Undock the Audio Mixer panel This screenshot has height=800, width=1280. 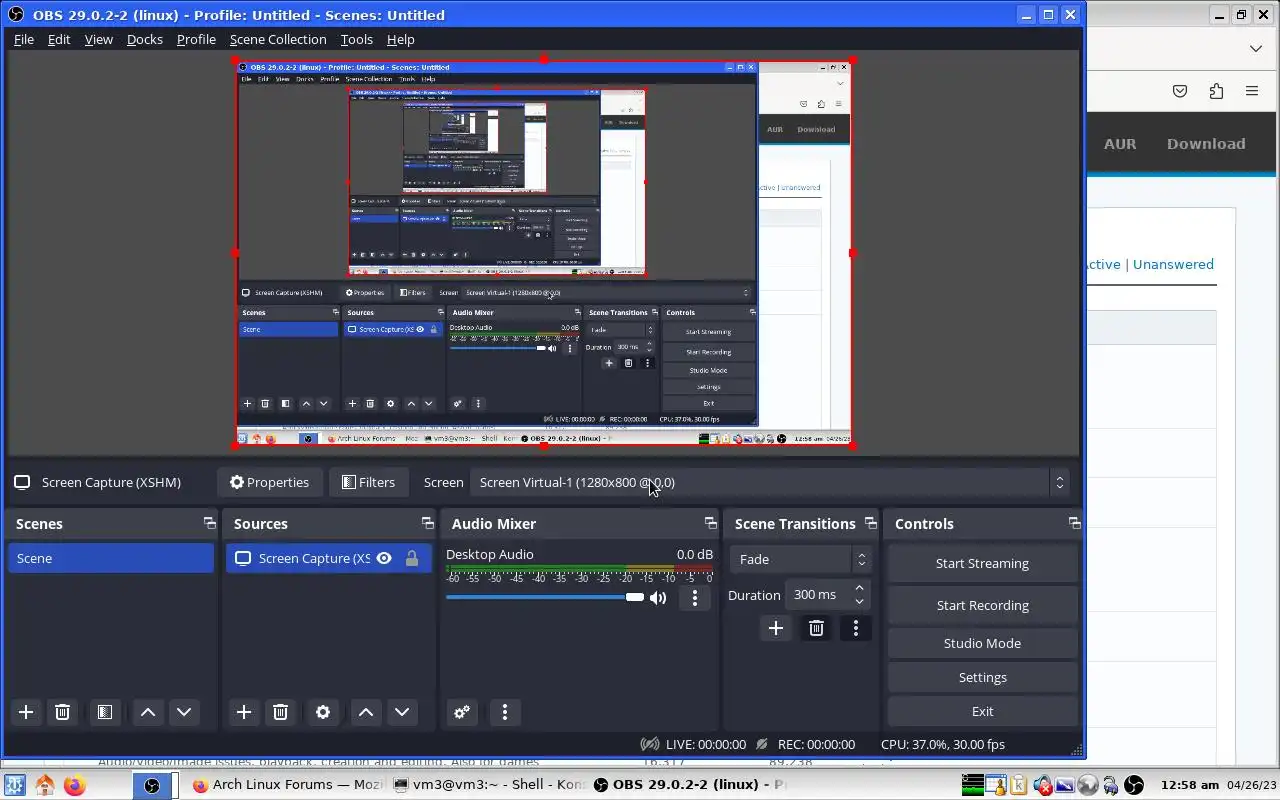710,523
